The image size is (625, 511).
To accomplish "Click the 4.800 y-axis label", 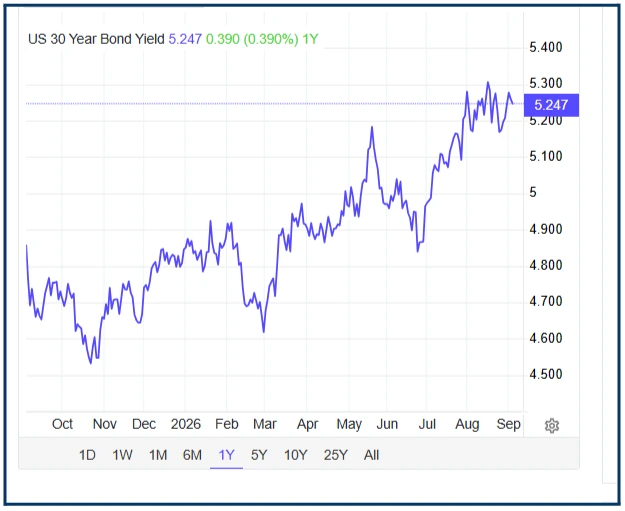I will pyautogui.click(x=546, y=265).
